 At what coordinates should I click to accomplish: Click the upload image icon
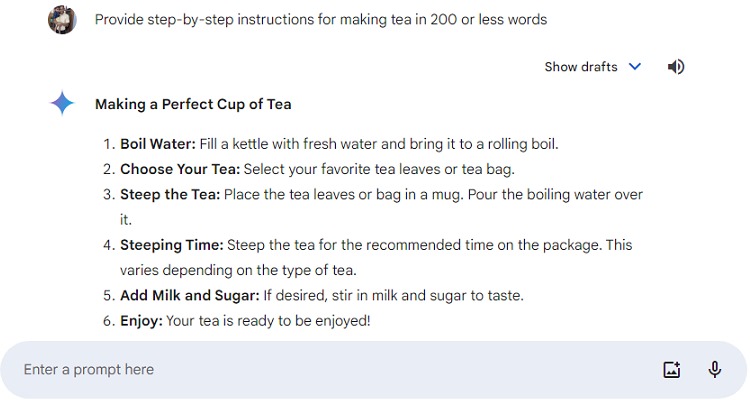[672, 370]
